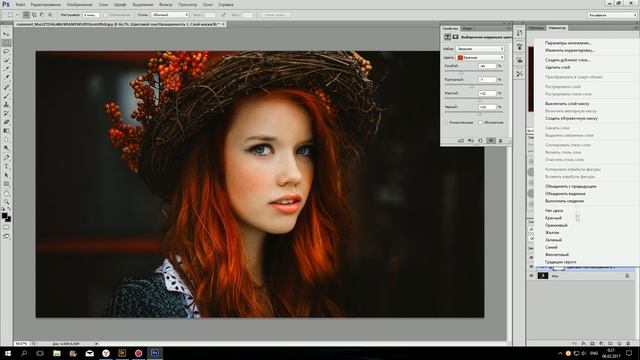Select the Hand tool

tap(6, 193)
